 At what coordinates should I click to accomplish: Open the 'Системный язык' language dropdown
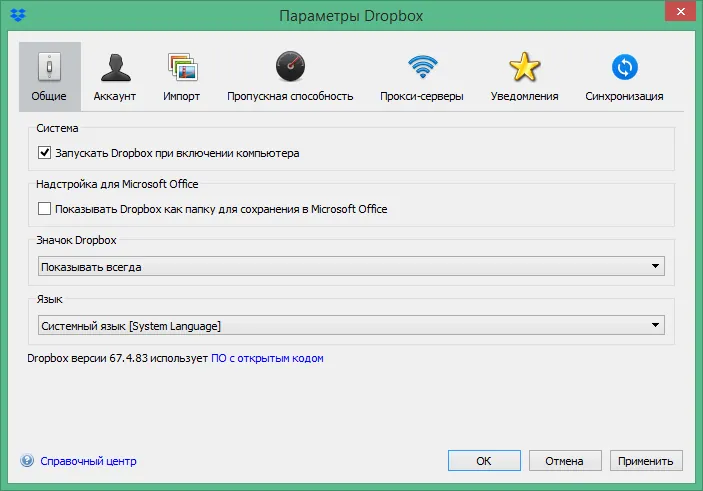point(351,325)
